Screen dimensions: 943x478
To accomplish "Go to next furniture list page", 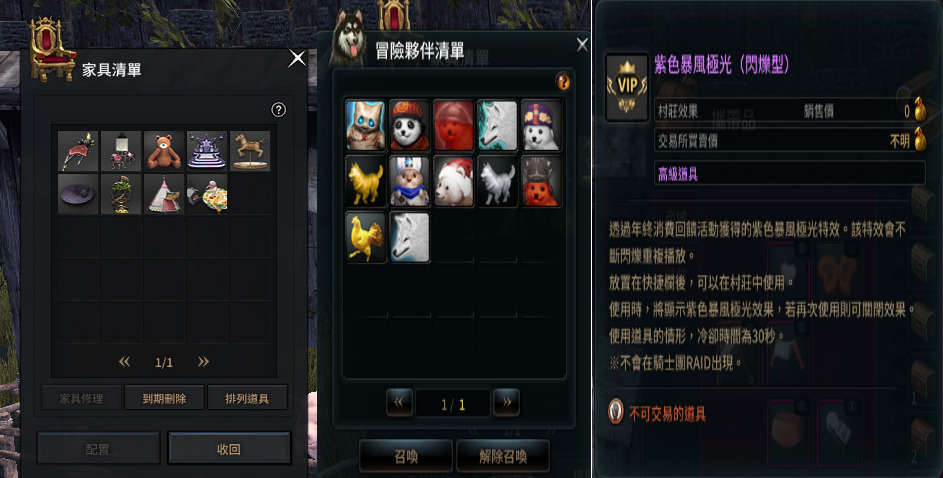I will point(203,361).
